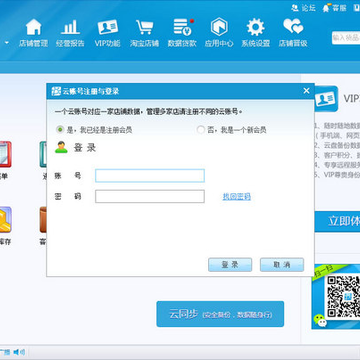Open 店铺晋级 hearts icon

[293, 33]
